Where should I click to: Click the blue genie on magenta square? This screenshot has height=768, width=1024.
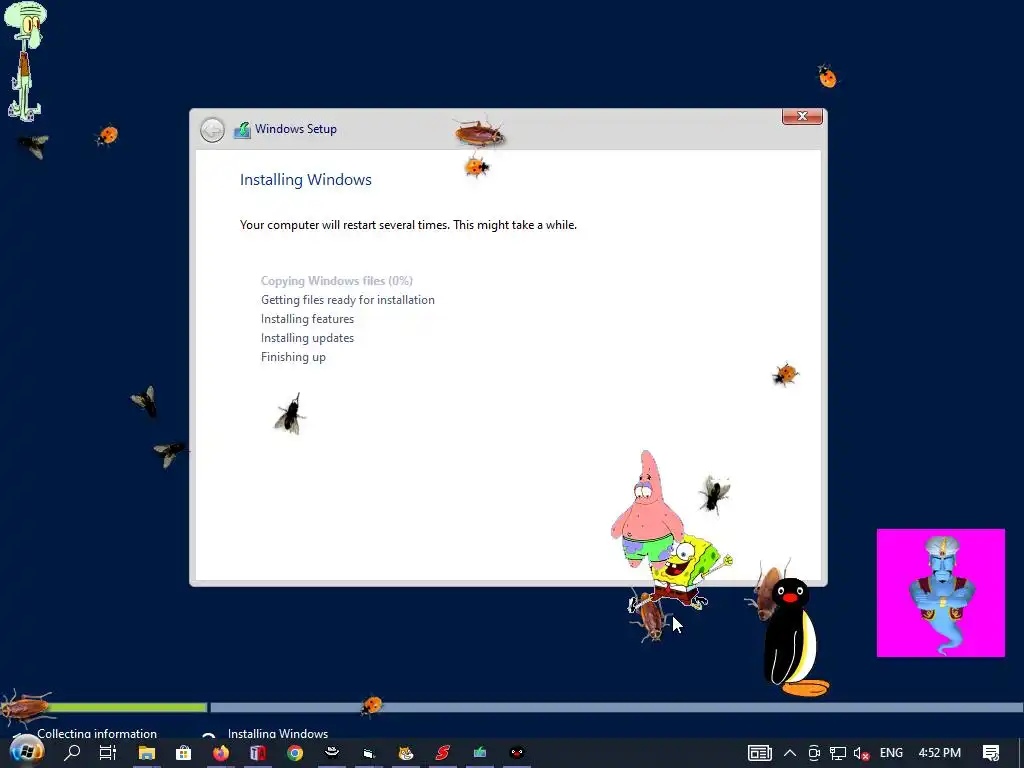point(940,593)
